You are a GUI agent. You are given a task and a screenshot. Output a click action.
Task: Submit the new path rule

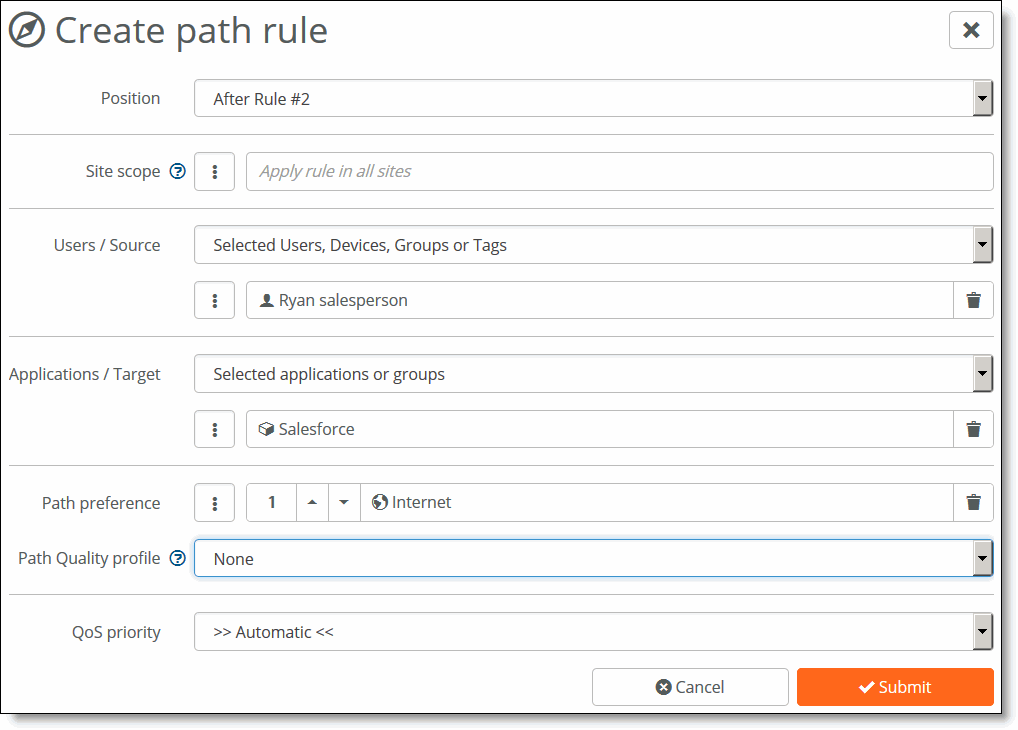[895, 687]
